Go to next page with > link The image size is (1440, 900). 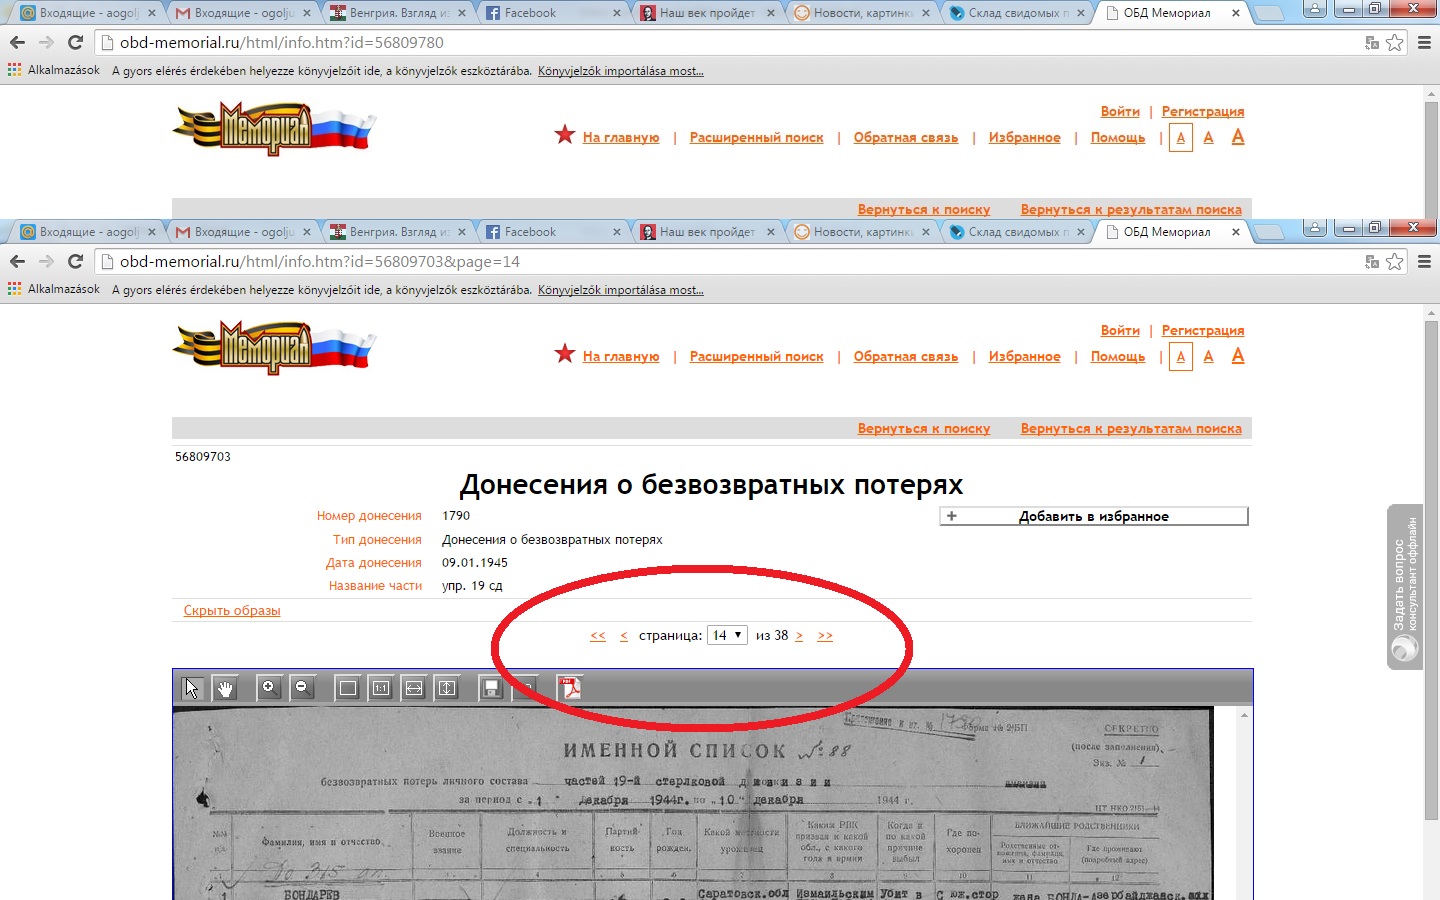pyautogui.click(x=799, y=636)
